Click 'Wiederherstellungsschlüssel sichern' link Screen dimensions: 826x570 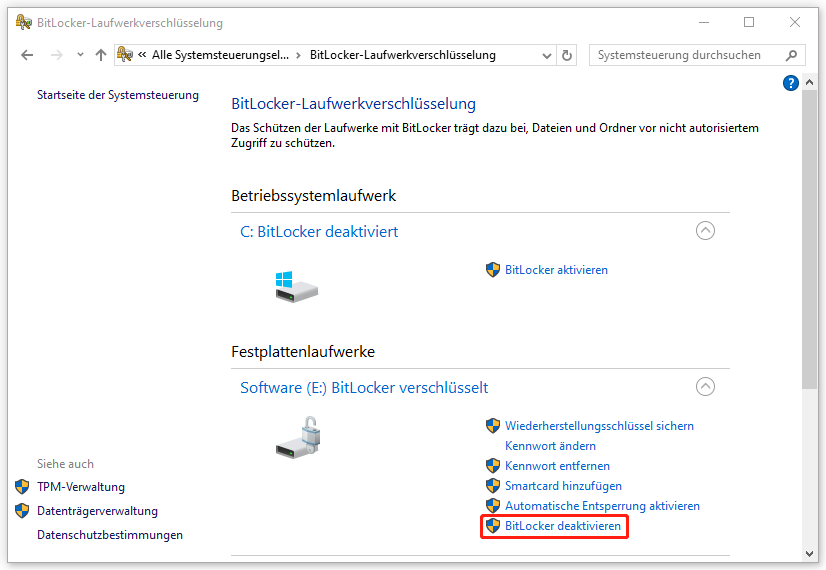pyautogui.click(x=599, y=426)
